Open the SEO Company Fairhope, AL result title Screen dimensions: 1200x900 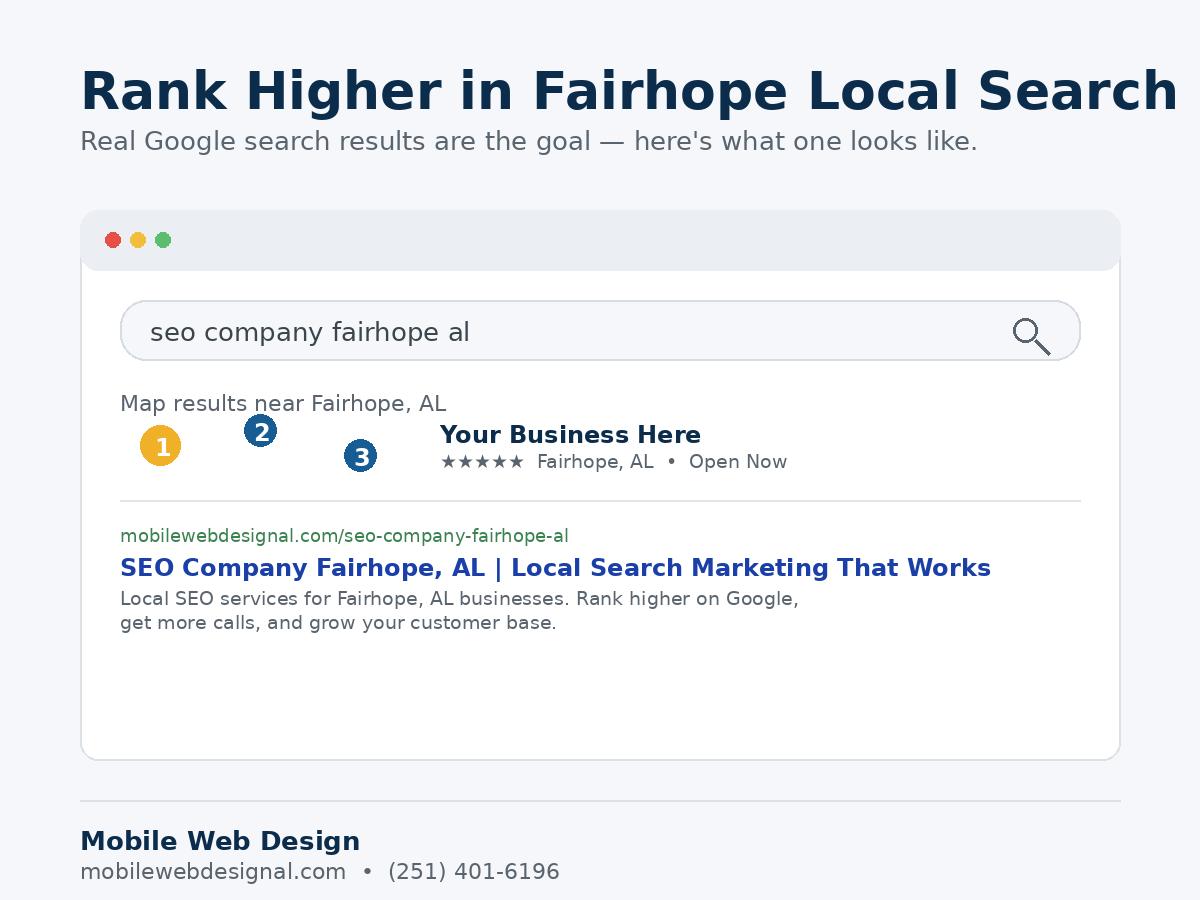coord(555,568)
